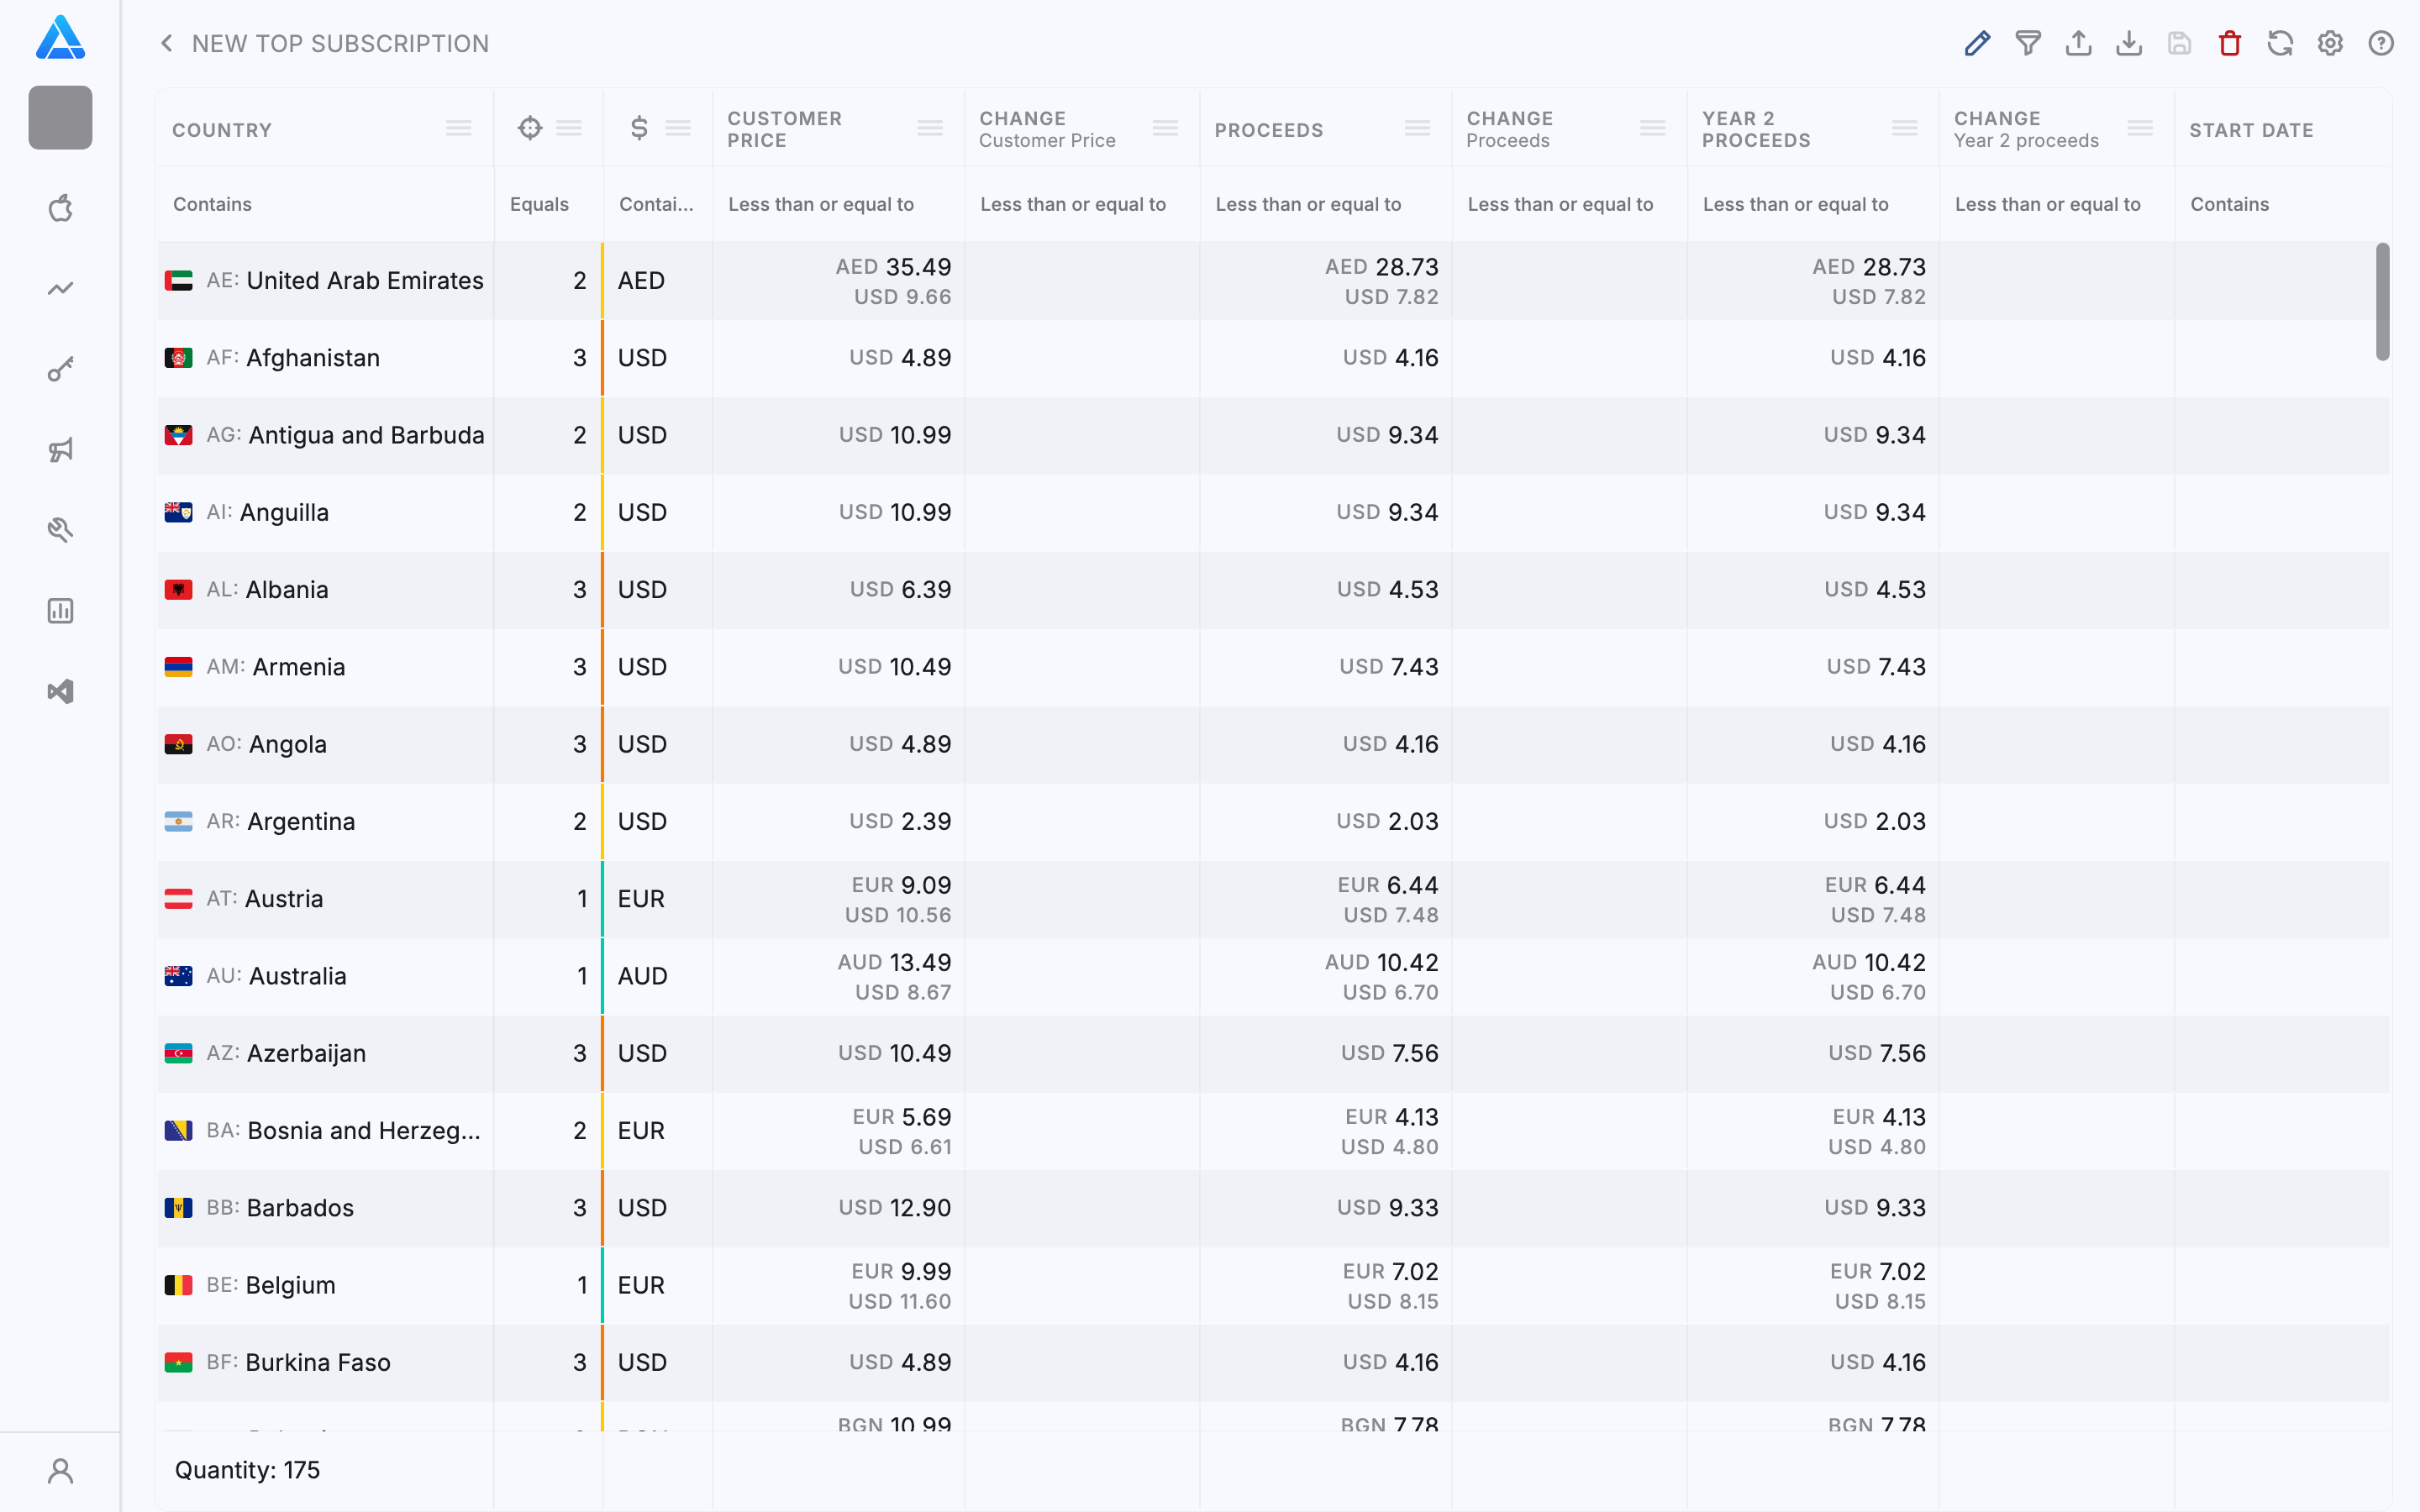
Task: Open the bar chart icon in sidebar
Action: [60, 610]
